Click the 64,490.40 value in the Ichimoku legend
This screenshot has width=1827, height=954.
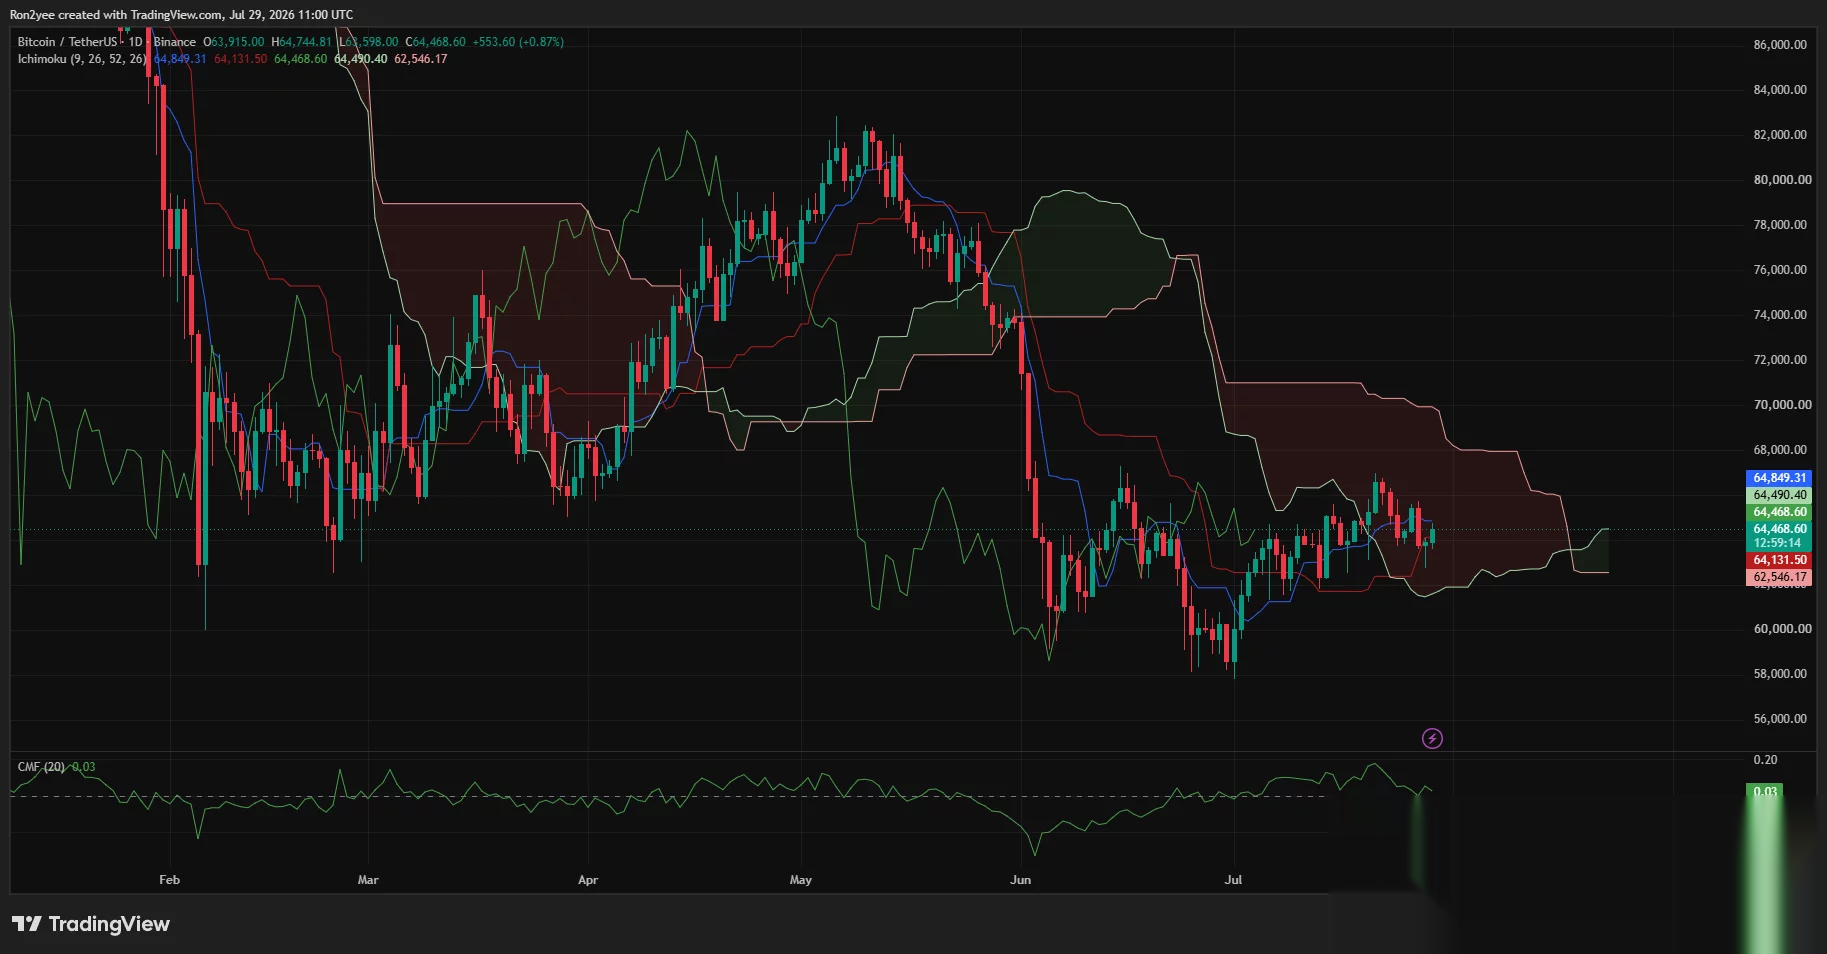[360, 59]
